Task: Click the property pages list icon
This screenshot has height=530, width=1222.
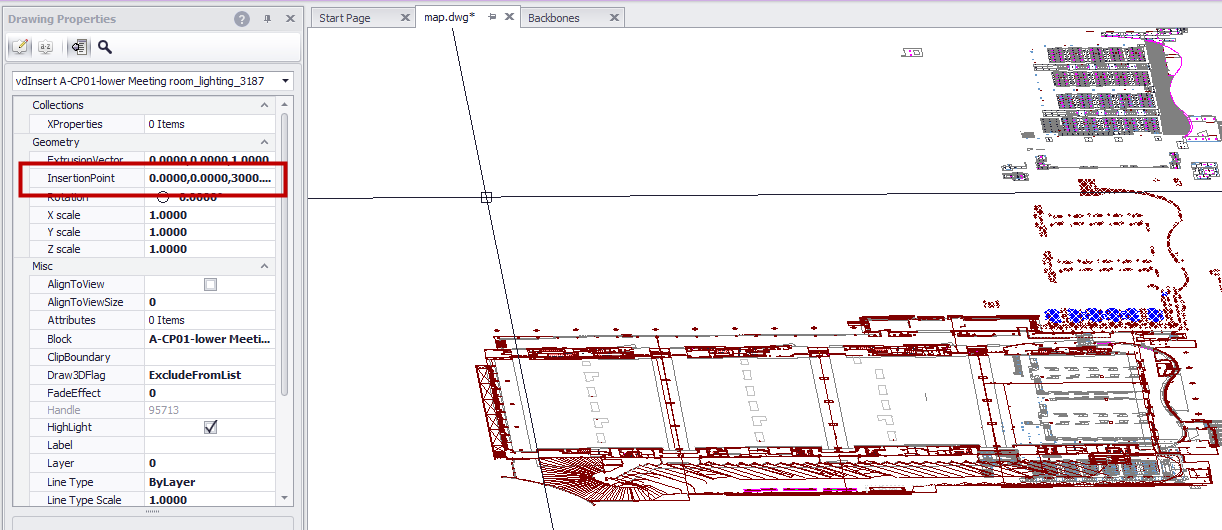Action: point(79,47)
